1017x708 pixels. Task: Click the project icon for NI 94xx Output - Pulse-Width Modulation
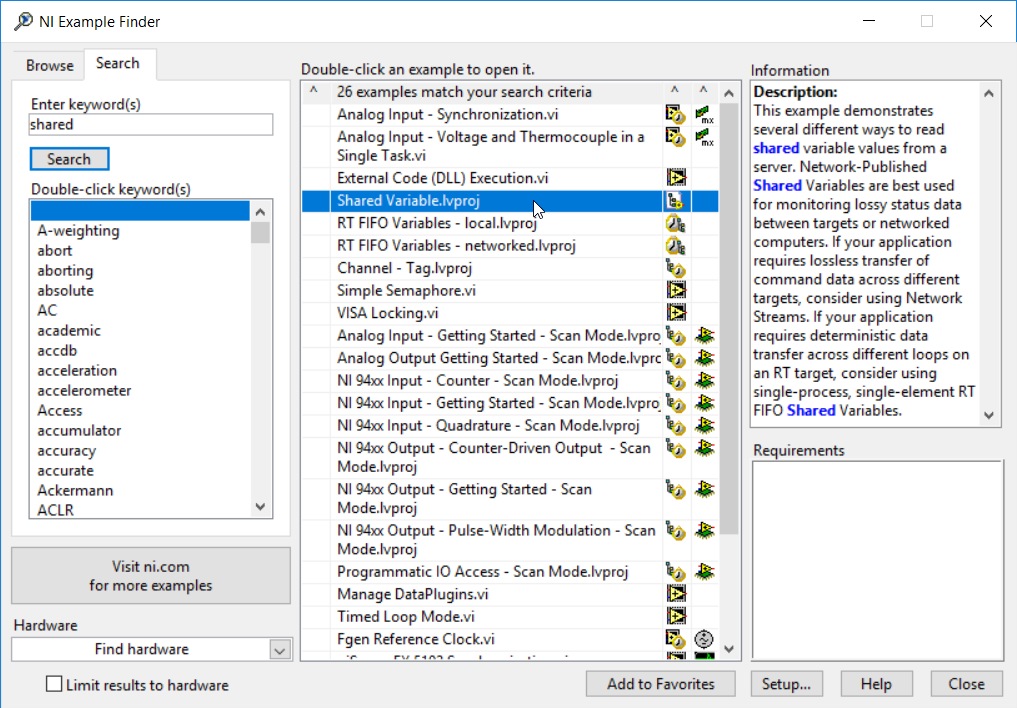pos(676,531)
